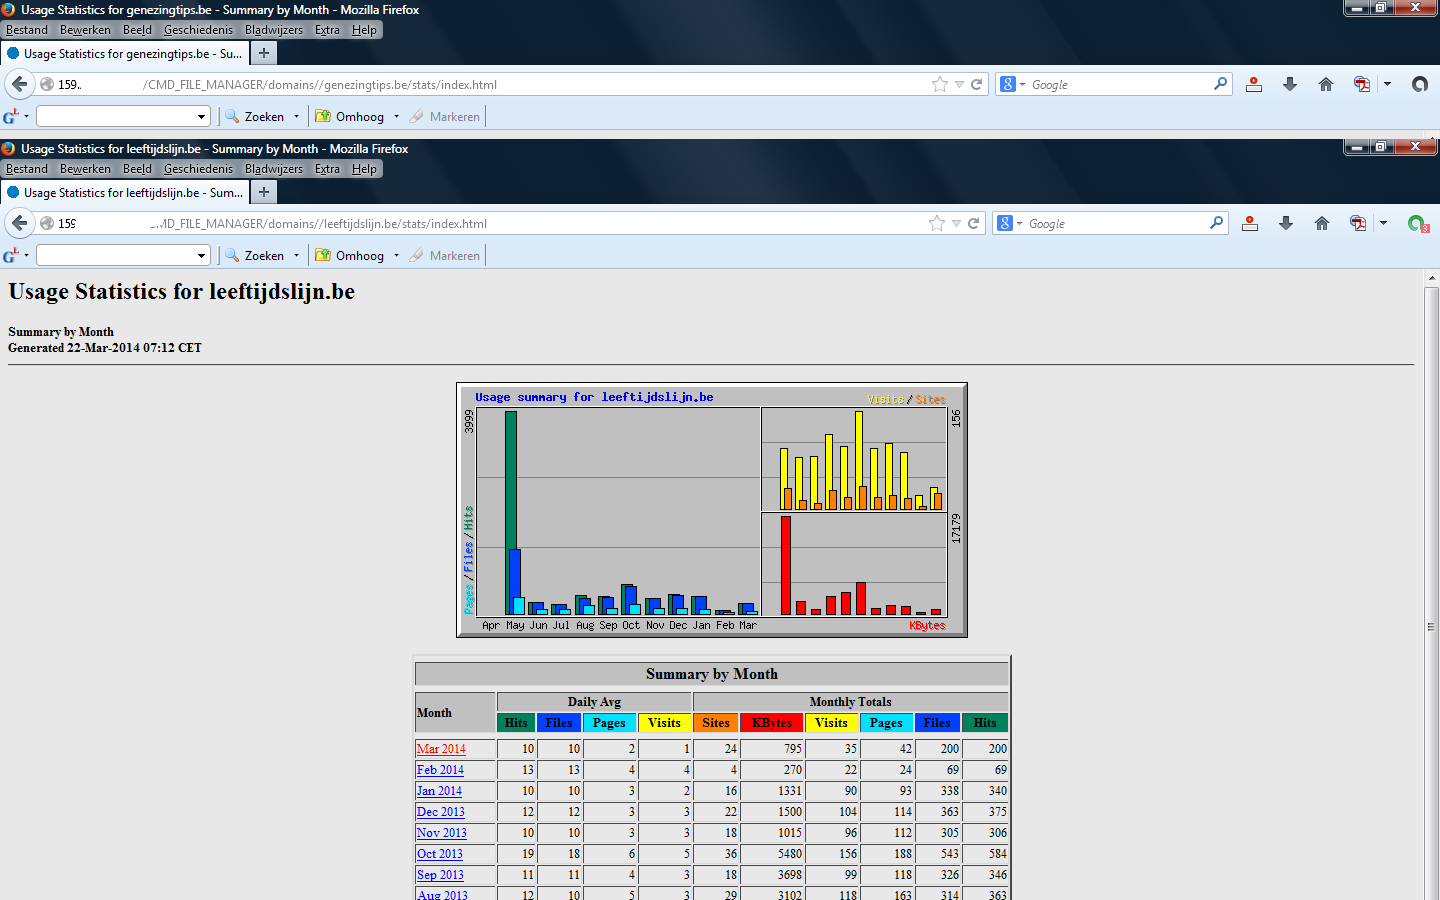Click search magnifier in genezingtips window's Google box

click(1220, 84)
